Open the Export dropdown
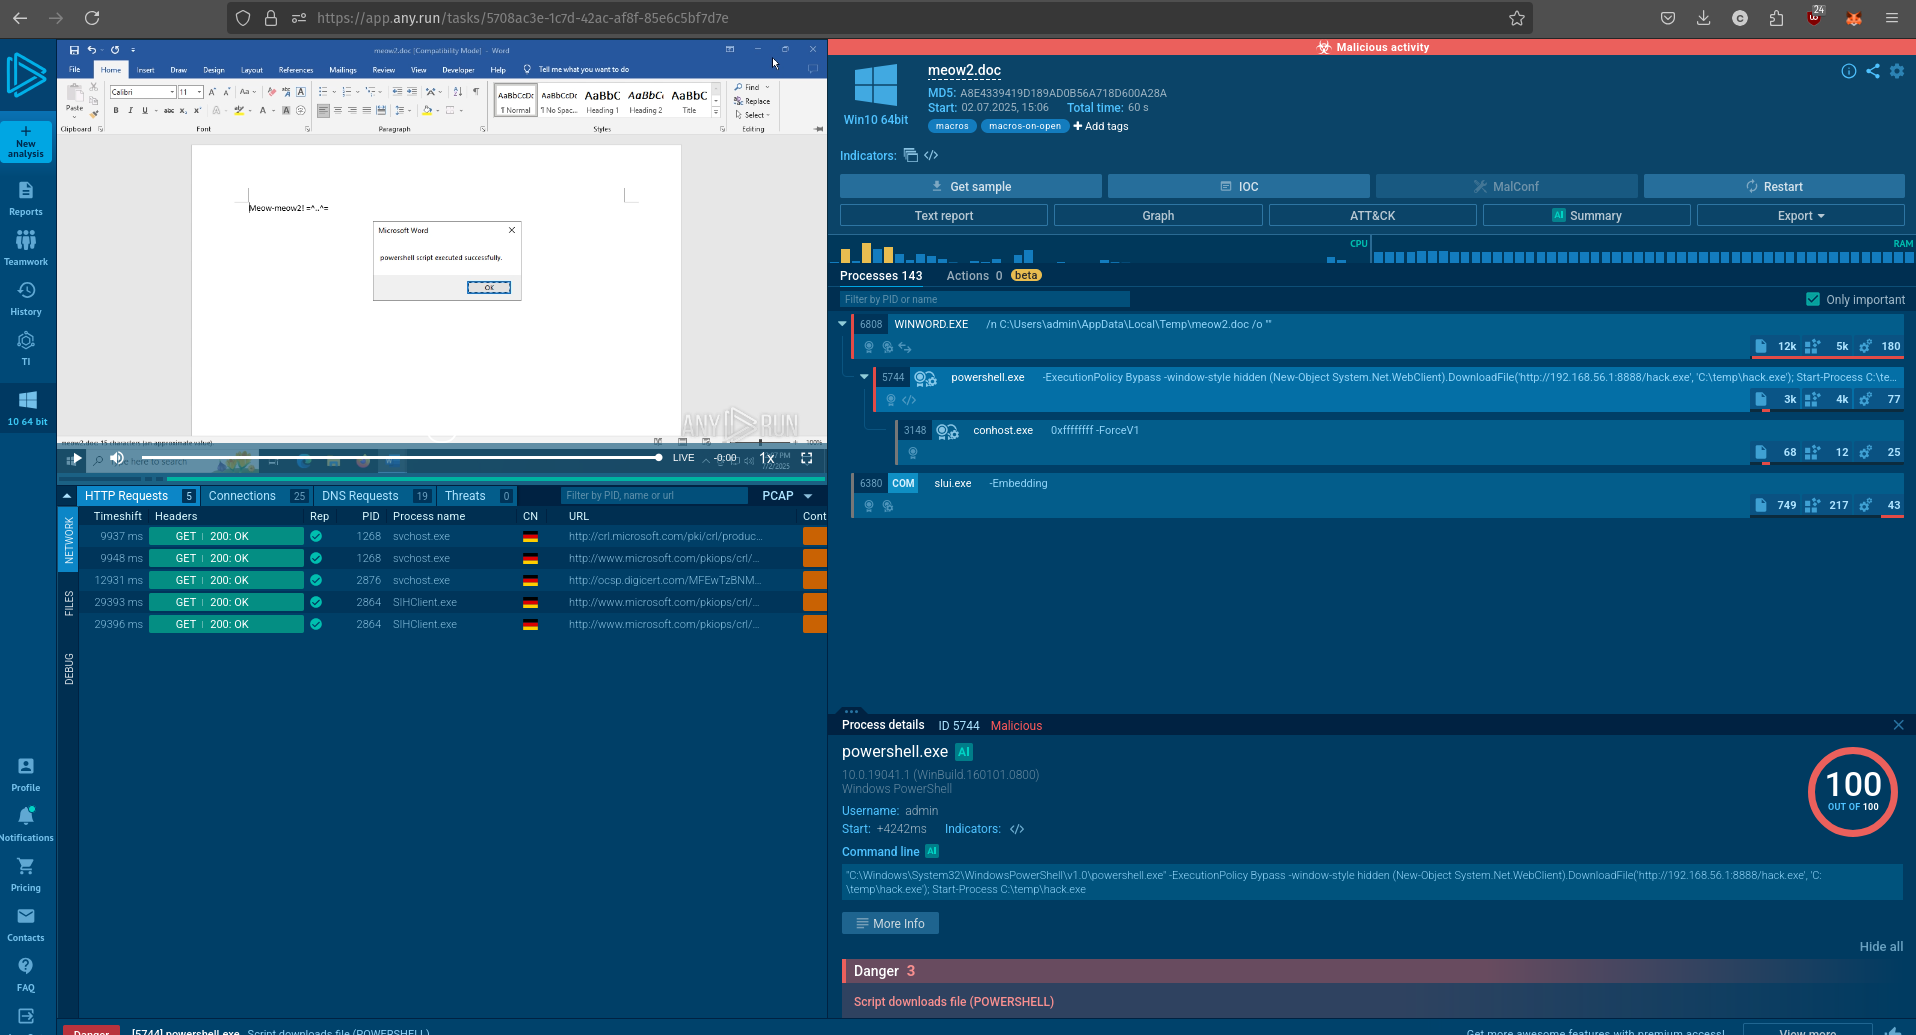This screenshot has height=1035, width=1916. point(1800,215)
